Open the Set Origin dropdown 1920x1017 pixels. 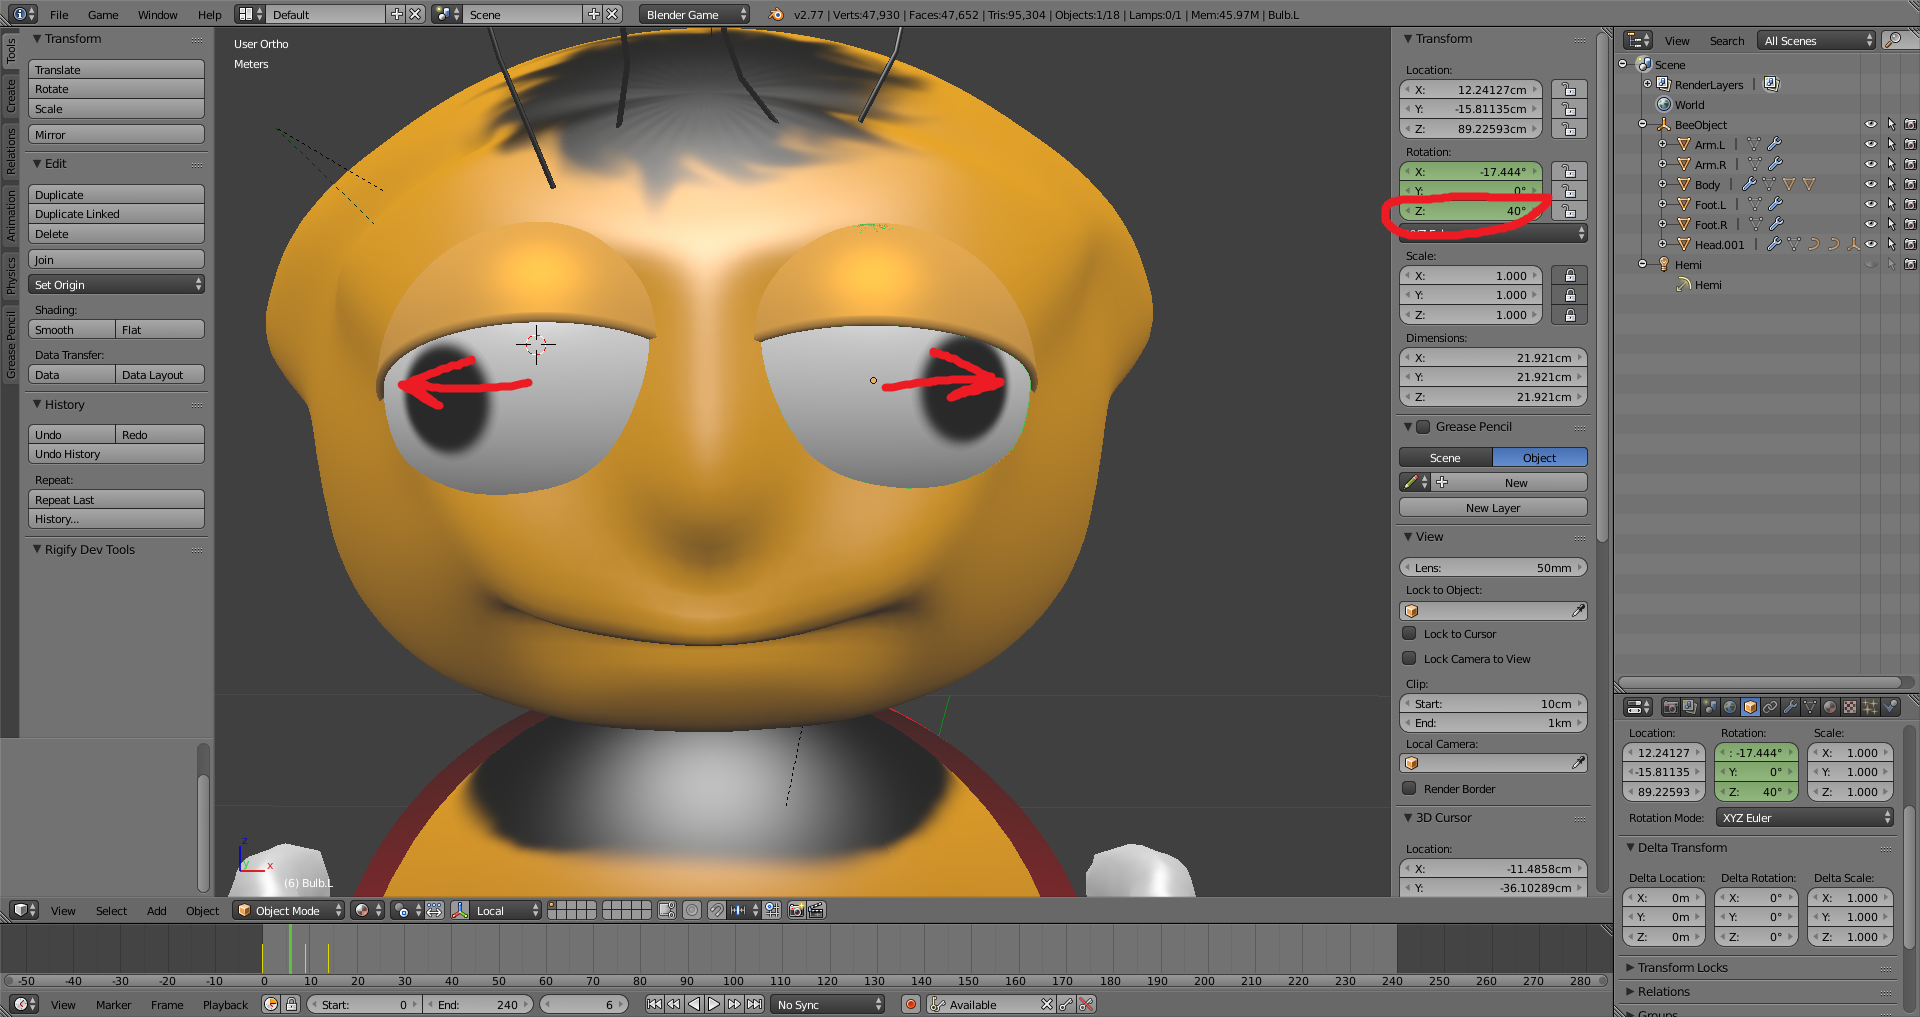coord(116,285)
